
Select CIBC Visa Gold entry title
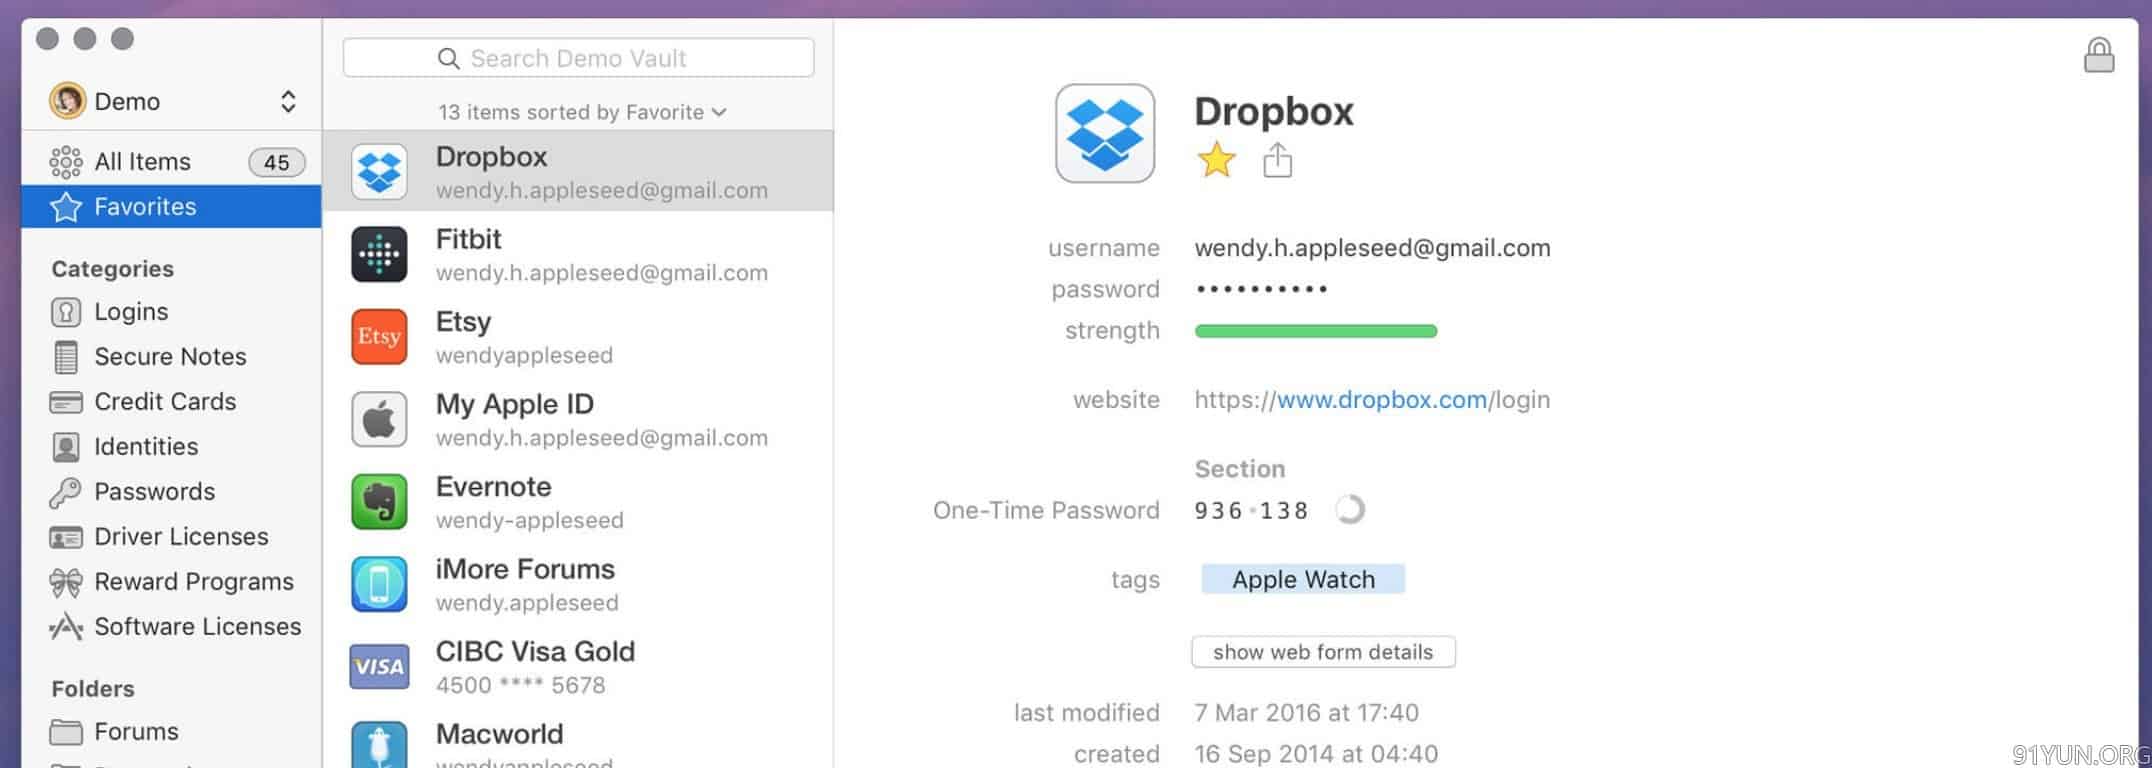pos(535,652)
